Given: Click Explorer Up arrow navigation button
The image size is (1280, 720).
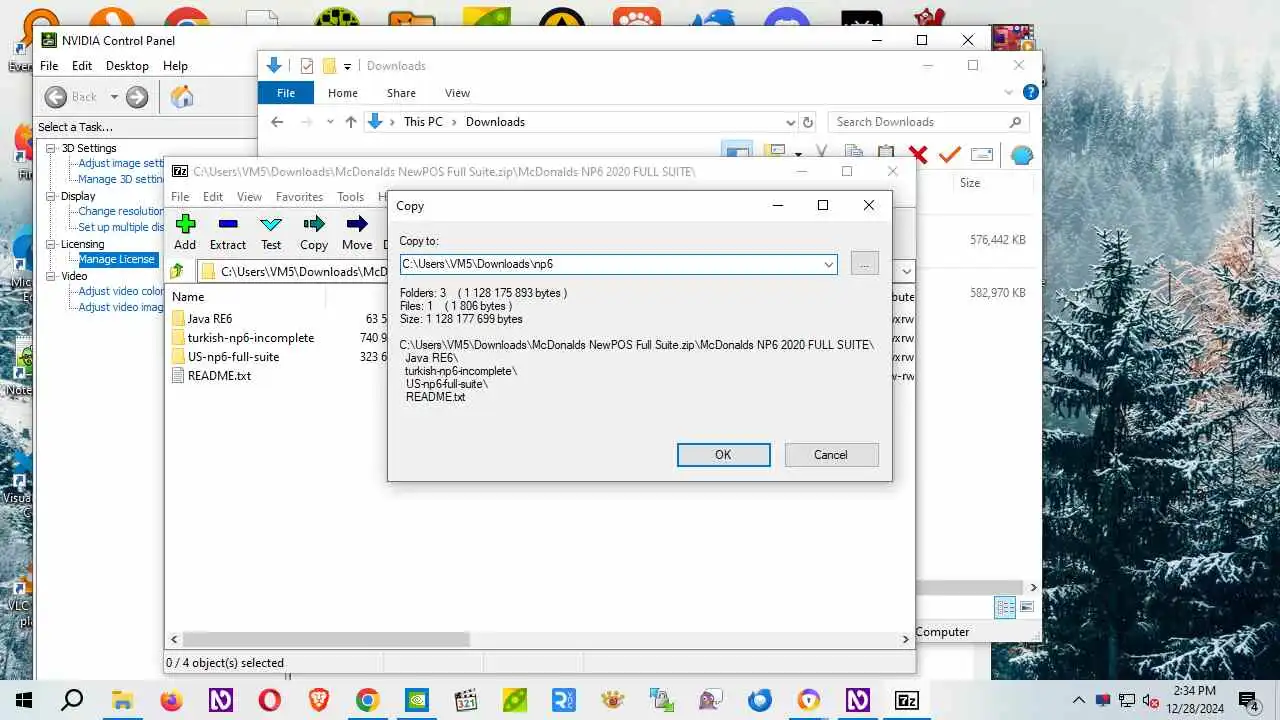Looking at the screenshot, I should pos(350,122).
